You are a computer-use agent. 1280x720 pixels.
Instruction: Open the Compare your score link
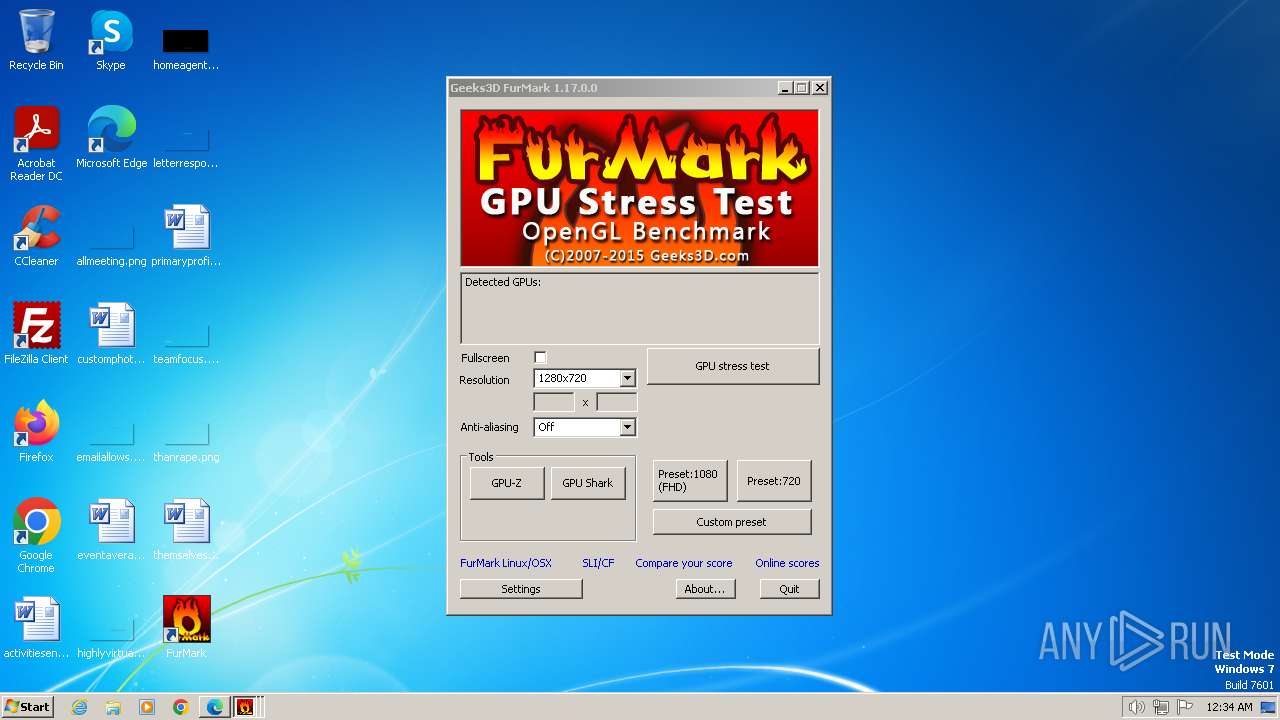click(684, 563)
